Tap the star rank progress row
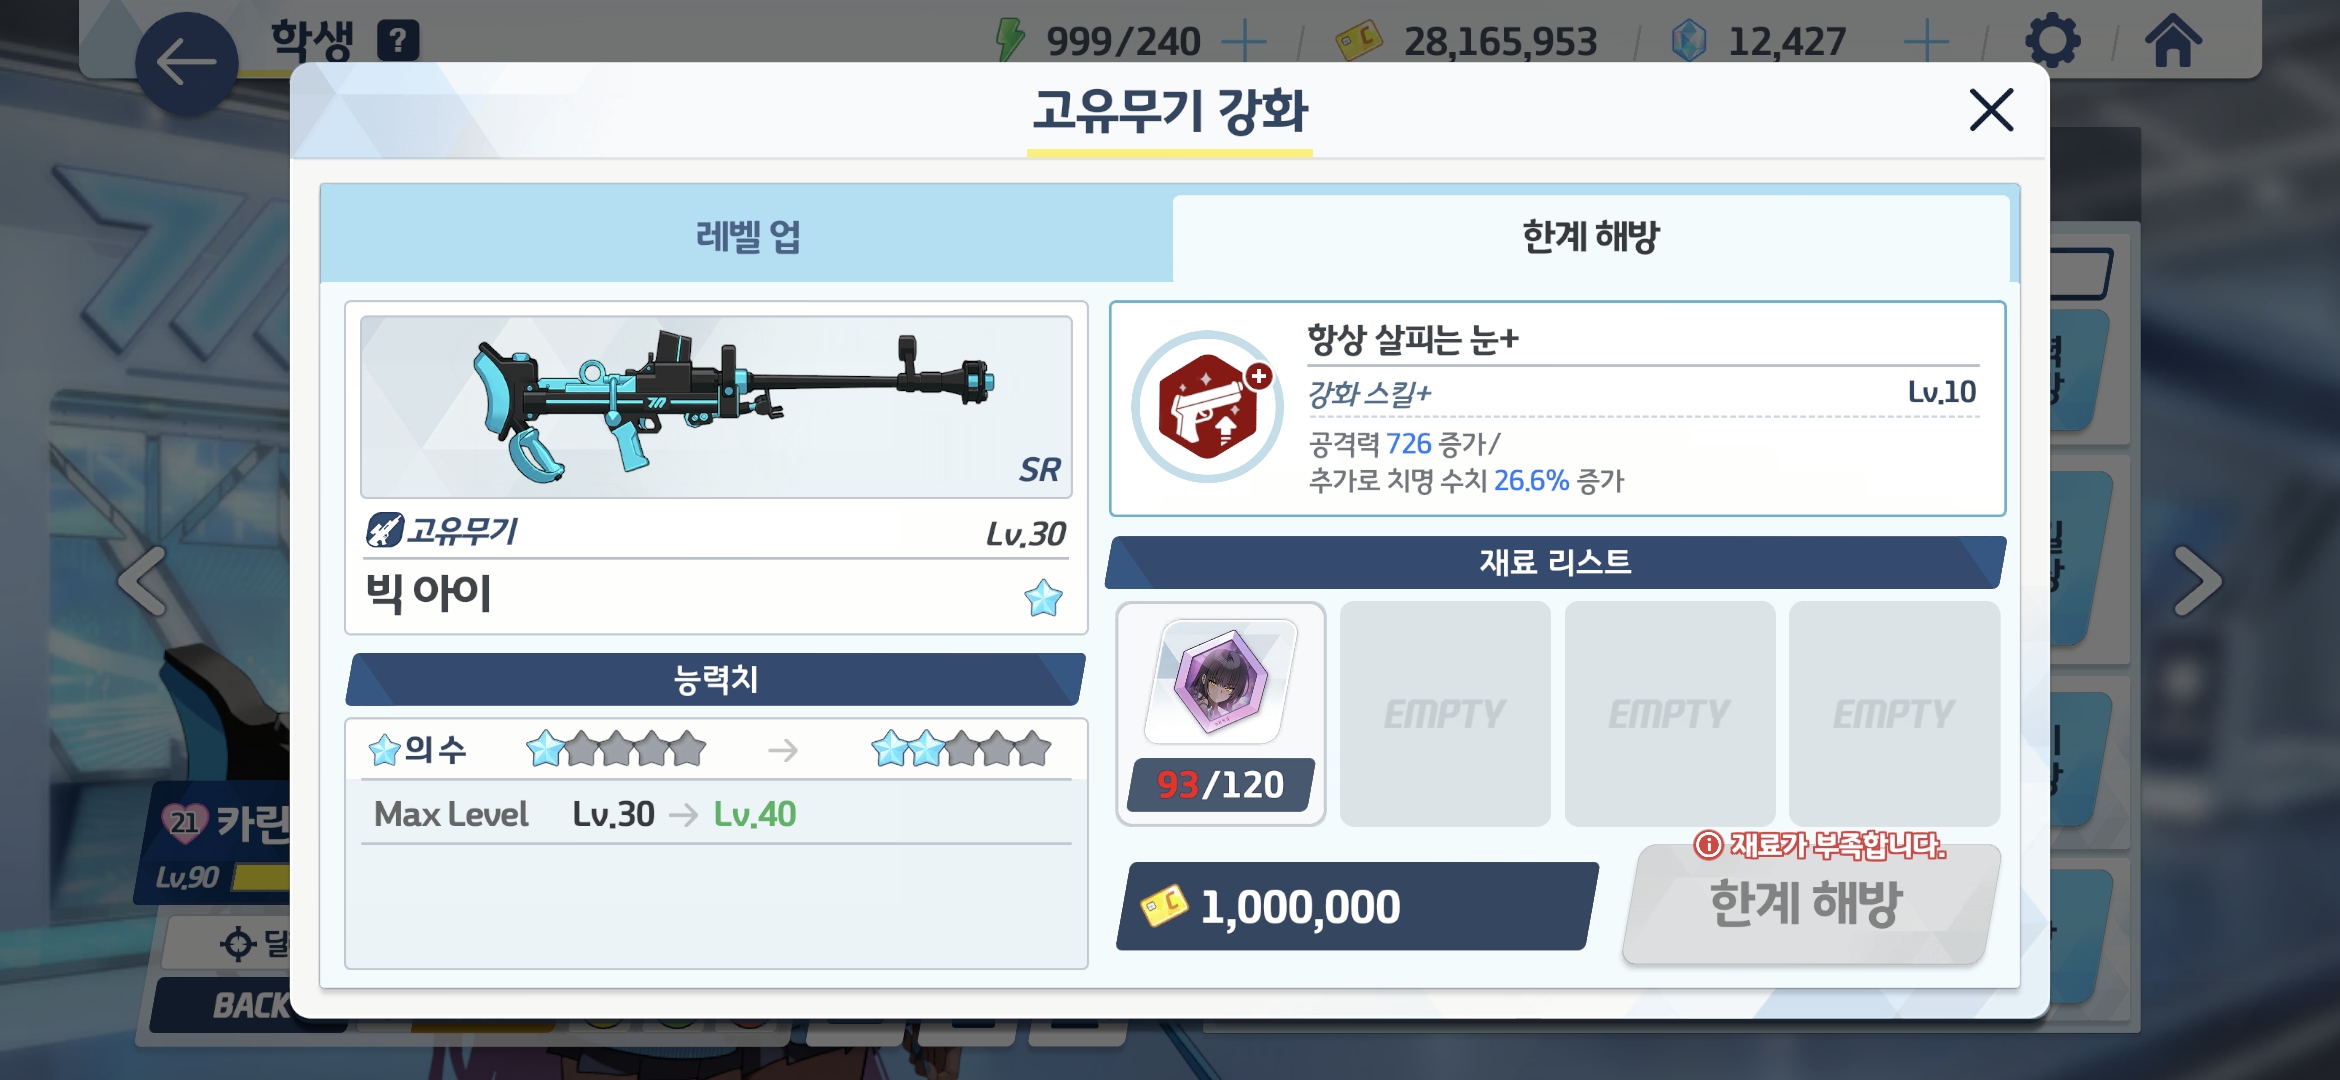This screenshot has width=2340, height=1080. pos(716,749)
